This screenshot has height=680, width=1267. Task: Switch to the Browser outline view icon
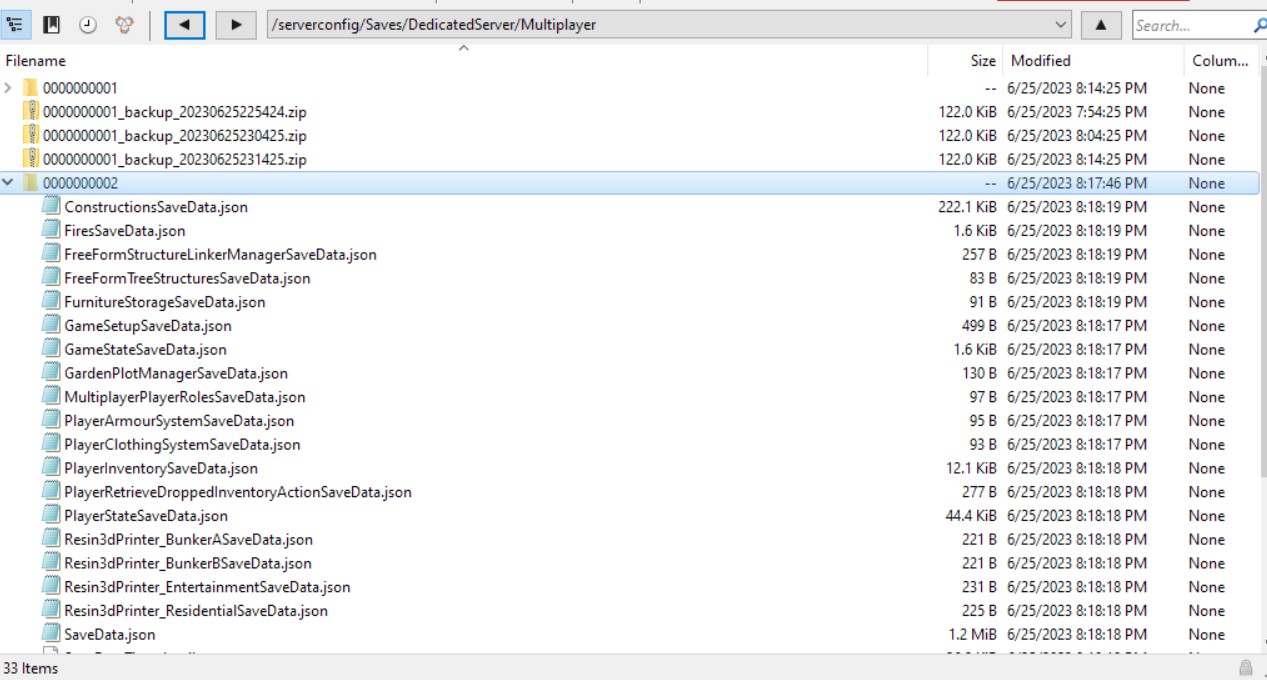pos(15,25)
